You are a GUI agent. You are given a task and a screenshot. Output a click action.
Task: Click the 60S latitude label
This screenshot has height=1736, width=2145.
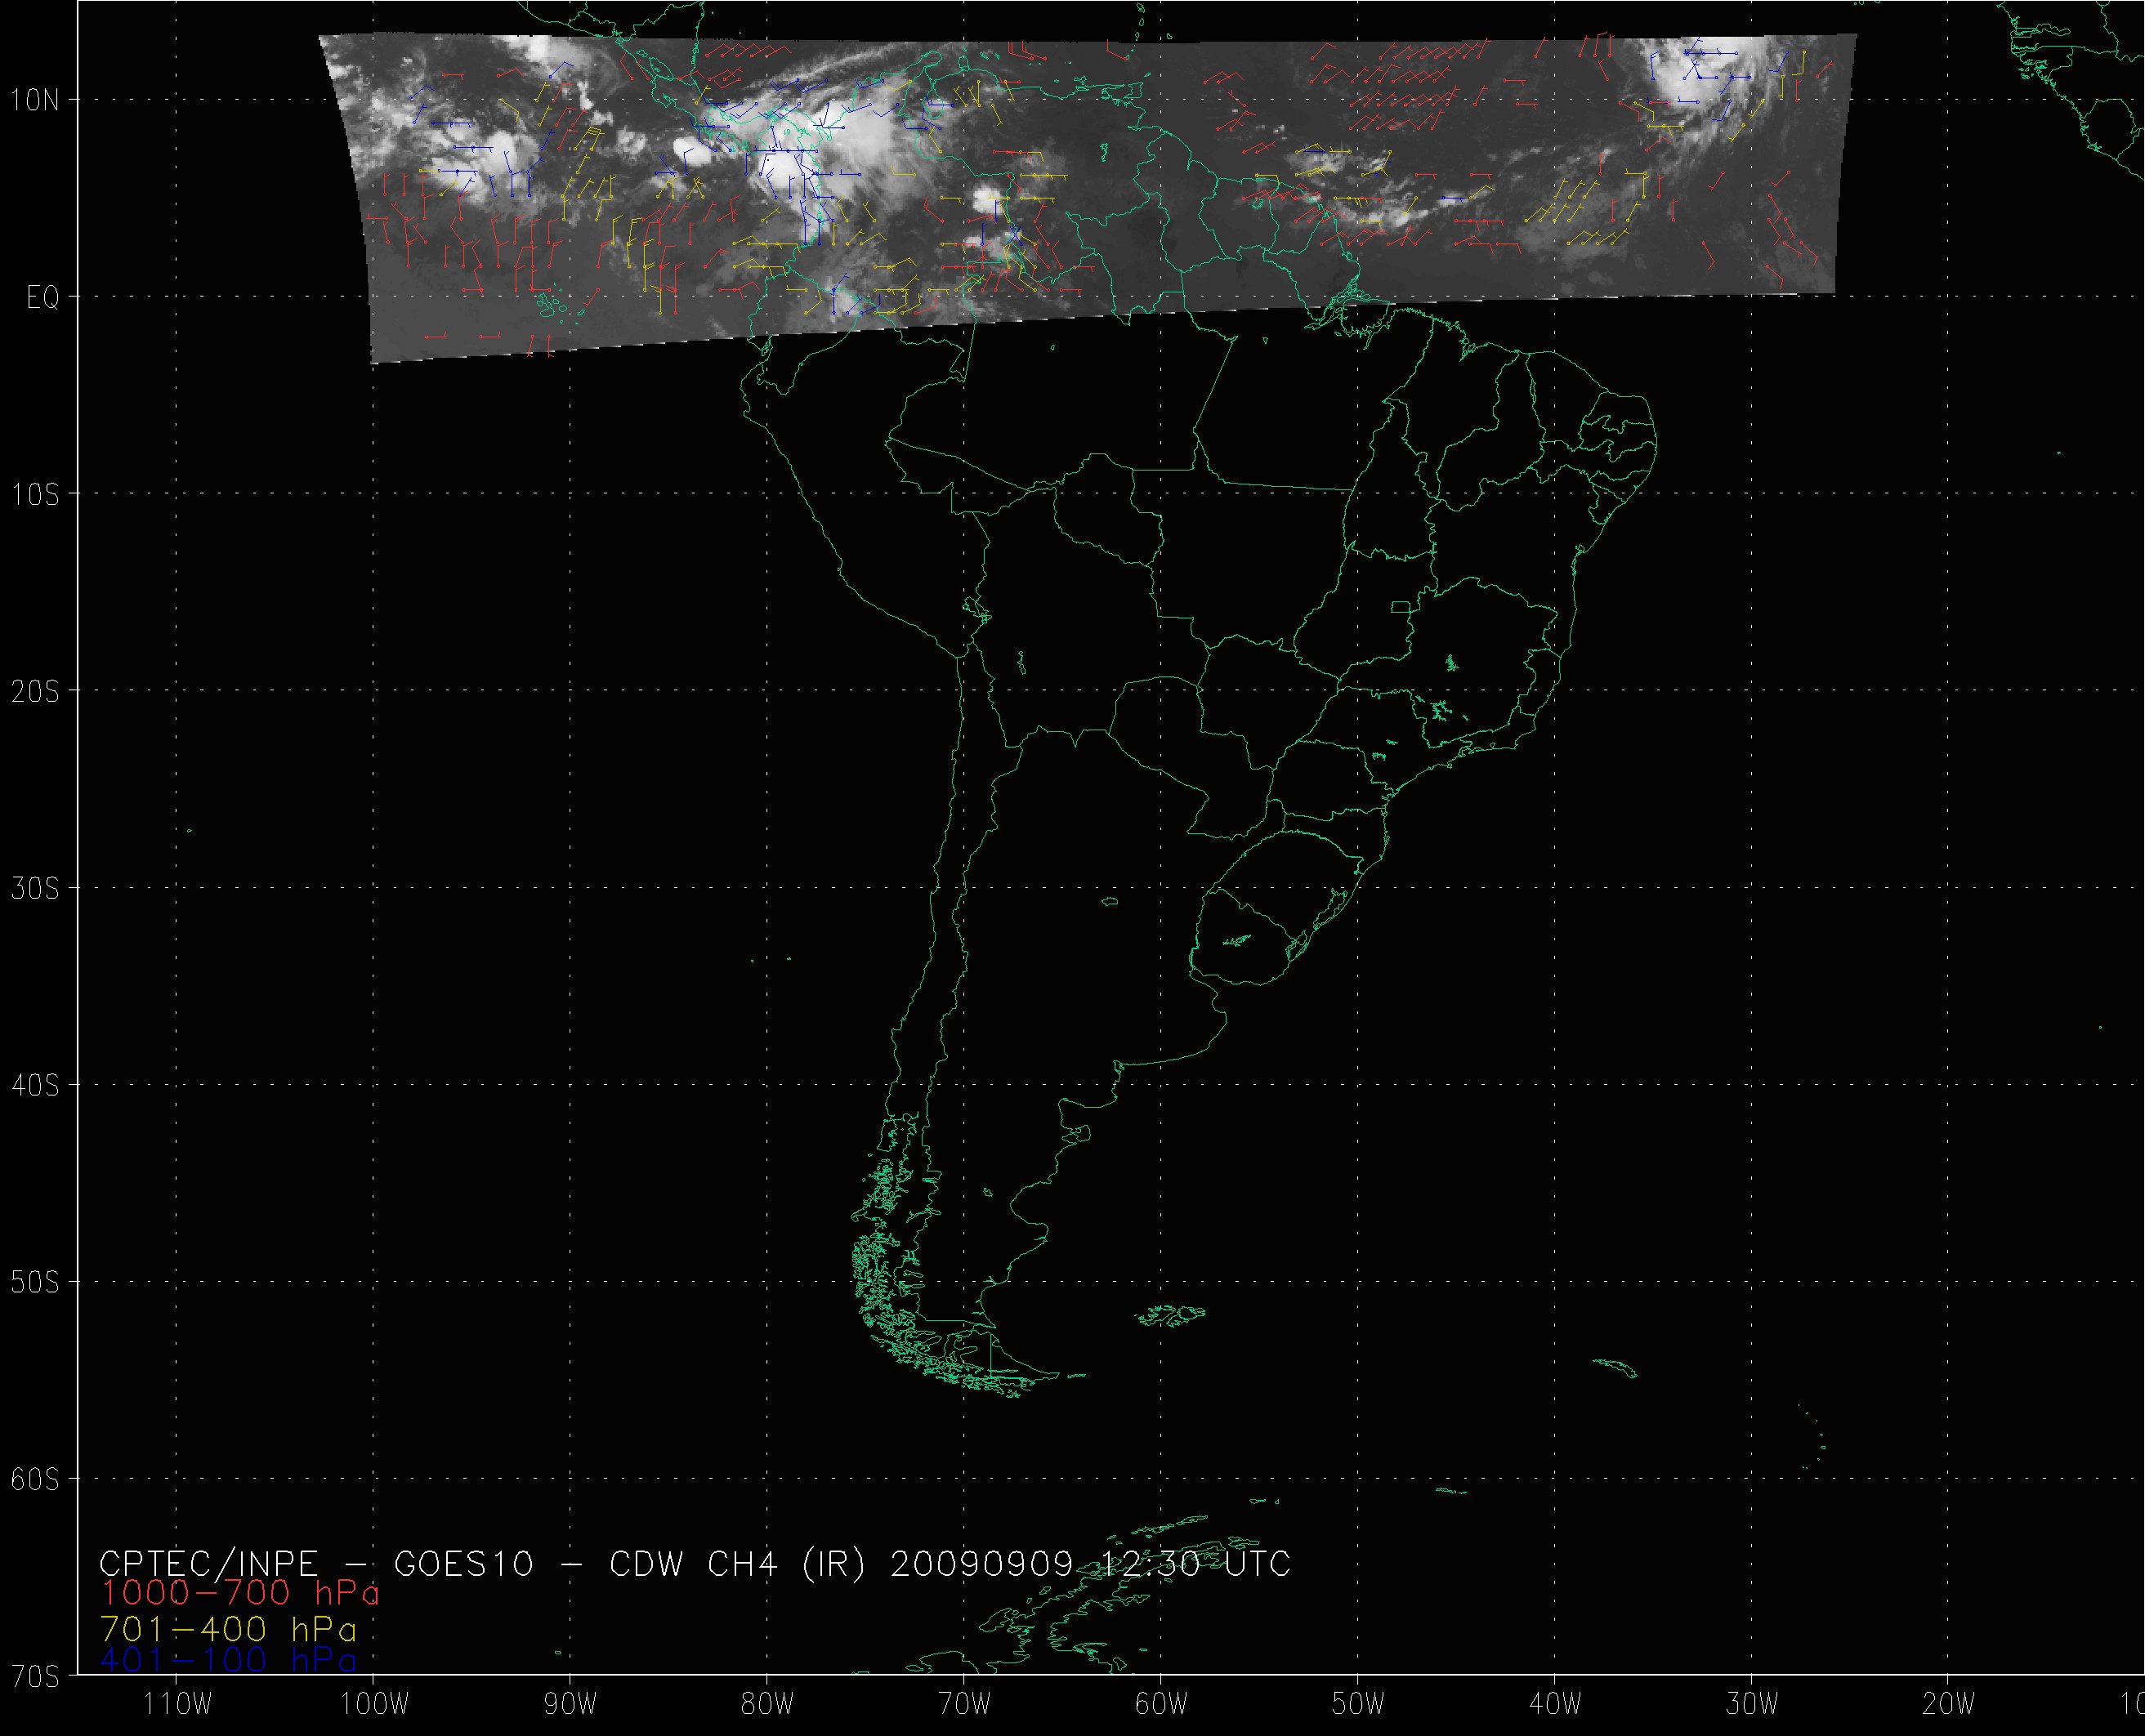point(34,1480)
